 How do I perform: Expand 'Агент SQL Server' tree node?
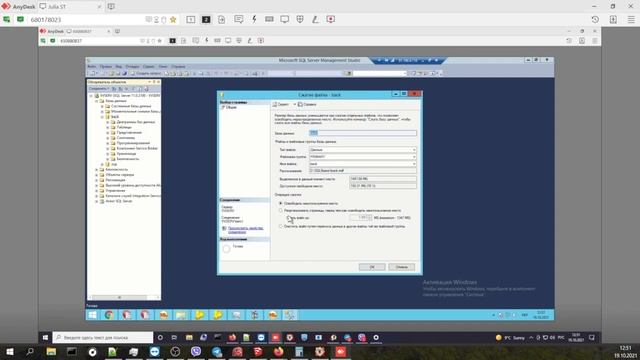97,201
